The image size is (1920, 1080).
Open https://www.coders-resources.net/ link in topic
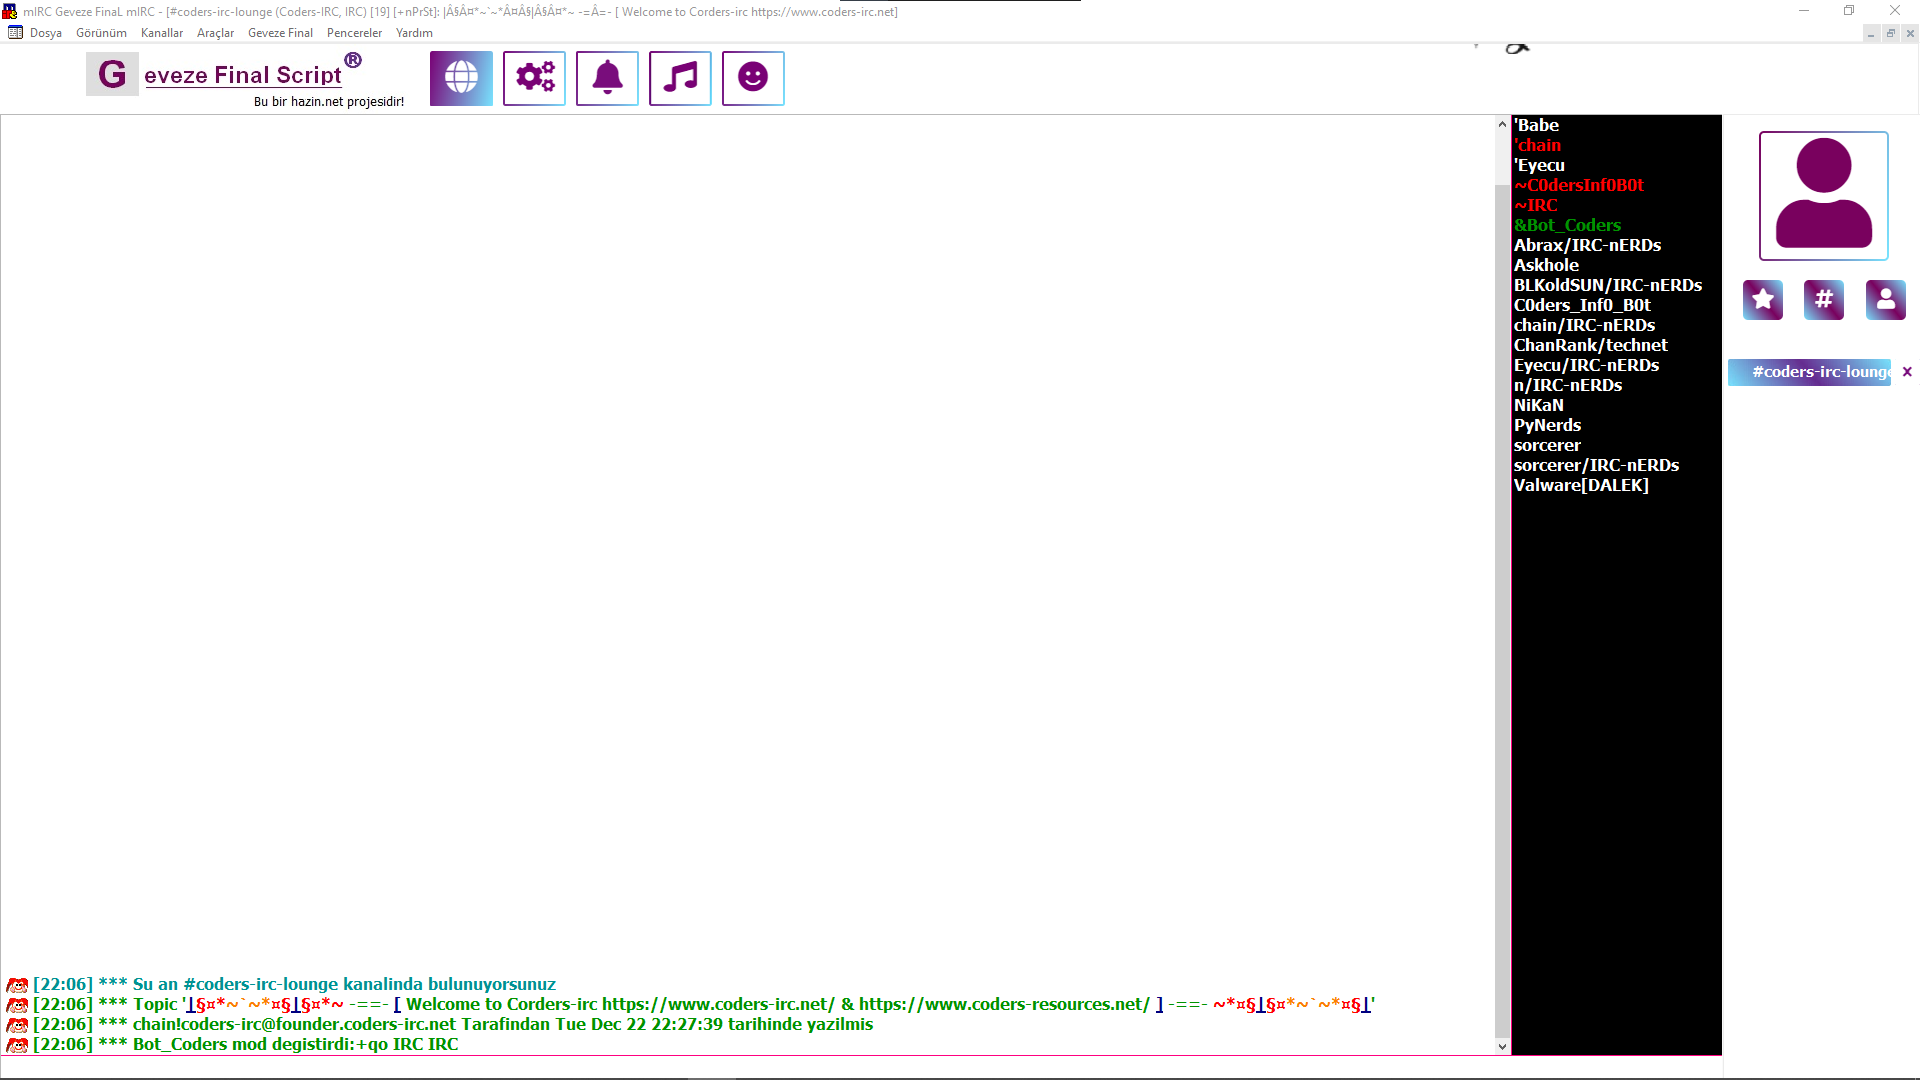[x=1004, y=1004]
